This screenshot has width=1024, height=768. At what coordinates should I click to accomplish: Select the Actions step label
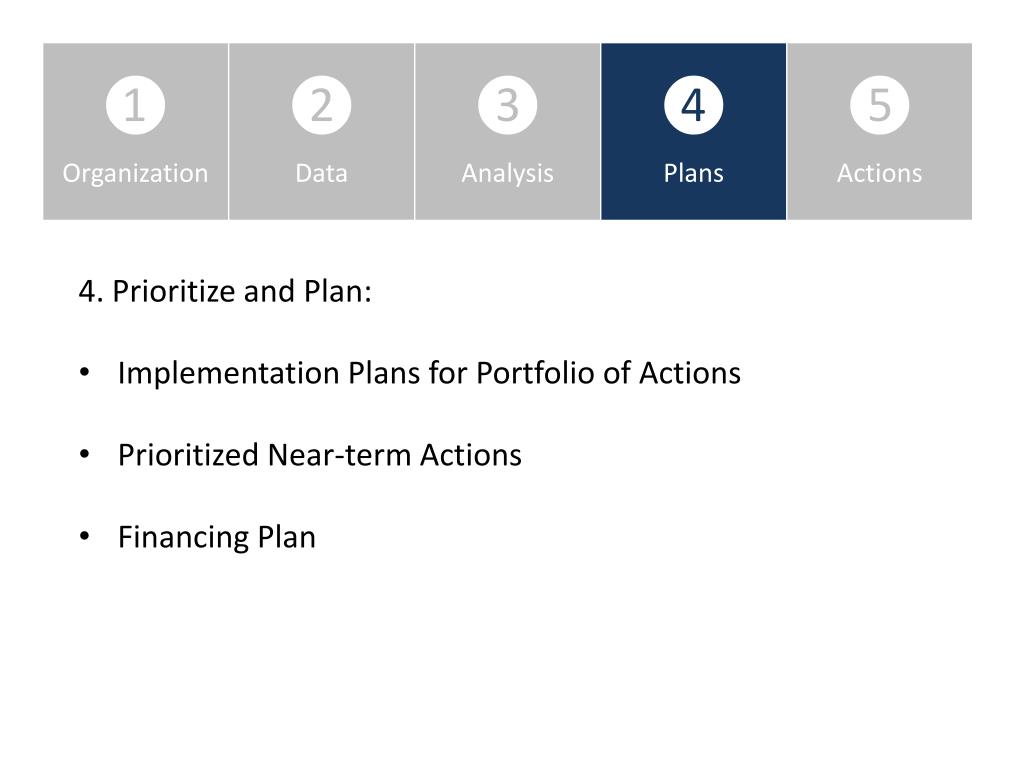pyautogui.click(x=880, y=173)
